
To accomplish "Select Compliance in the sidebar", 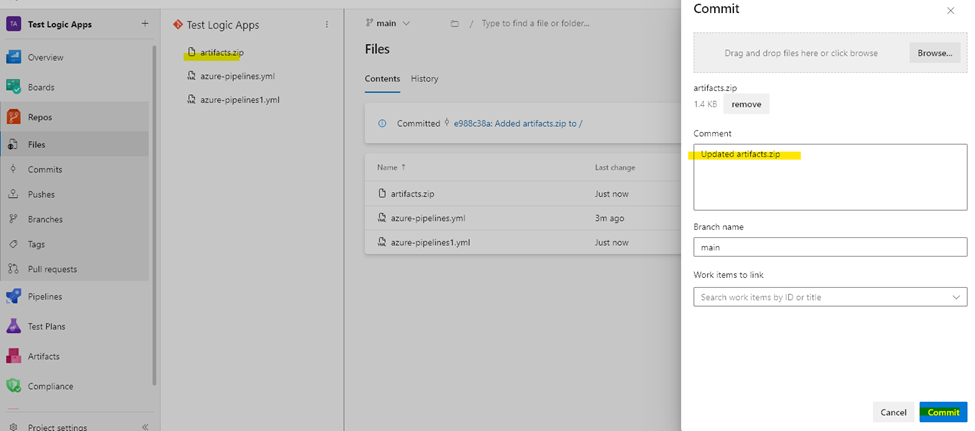I will (x=50, y=386).
